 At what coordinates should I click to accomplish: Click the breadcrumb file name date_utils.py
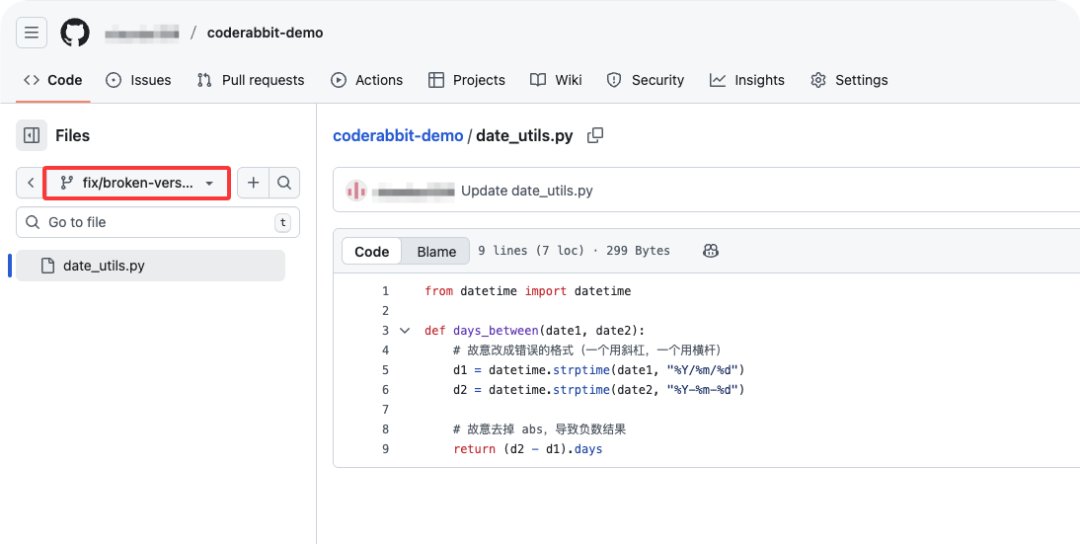(x=524, y=136)
